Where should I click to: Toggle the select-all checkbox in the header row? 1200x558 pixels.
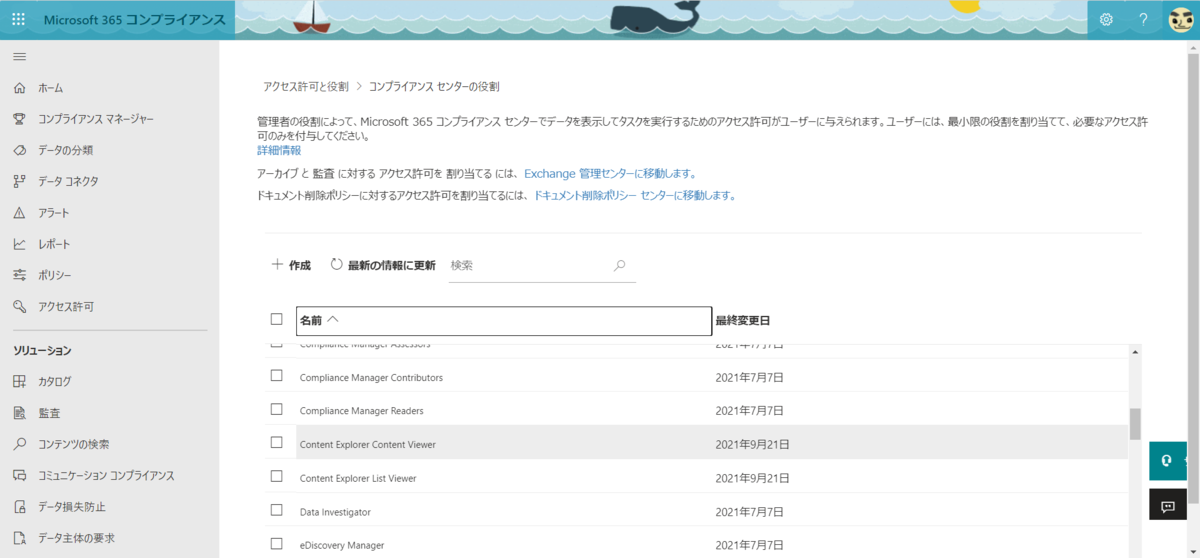[x=277, y=320]
